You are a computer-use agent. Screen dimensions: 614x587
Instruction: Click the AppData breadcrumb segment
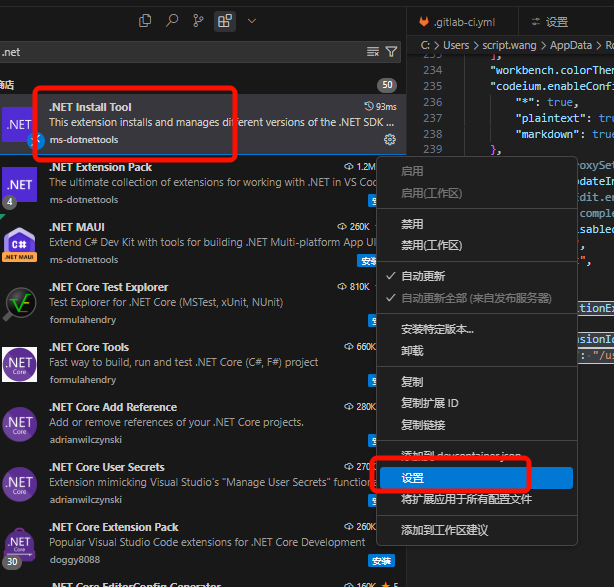coord(571,45)
